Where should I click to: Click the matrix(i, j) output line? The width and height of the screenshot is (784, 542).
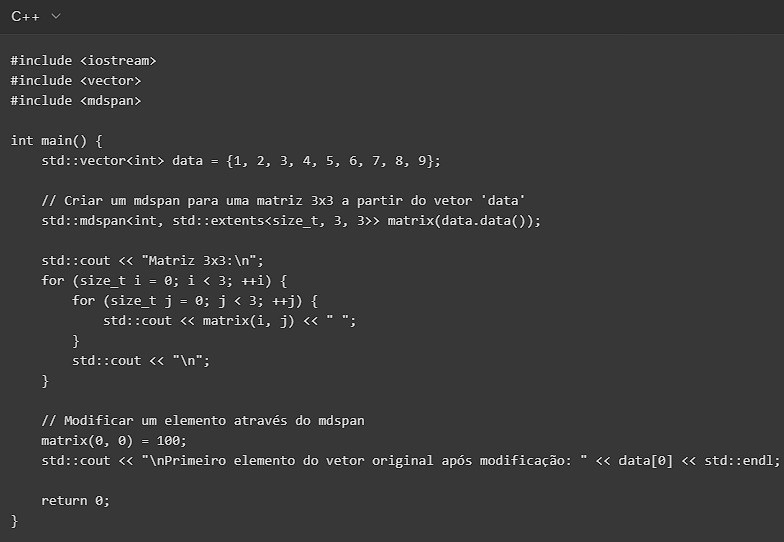click(x=229, y=320)
